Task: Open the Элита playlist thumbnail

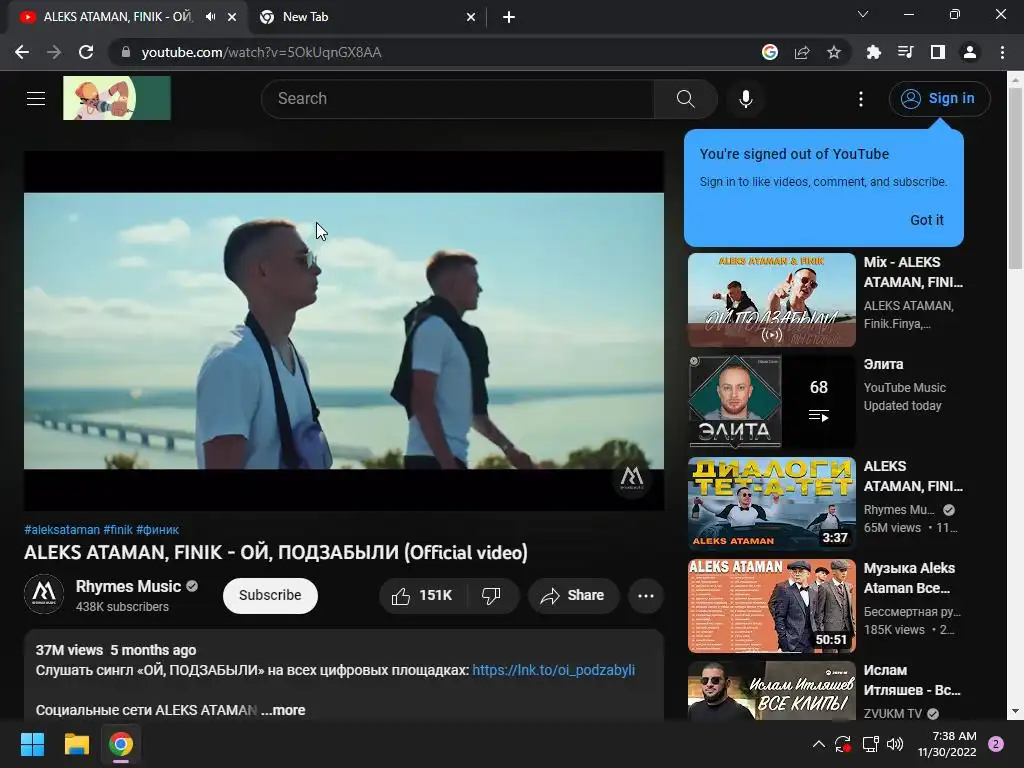Action: [x=771, y=402]
